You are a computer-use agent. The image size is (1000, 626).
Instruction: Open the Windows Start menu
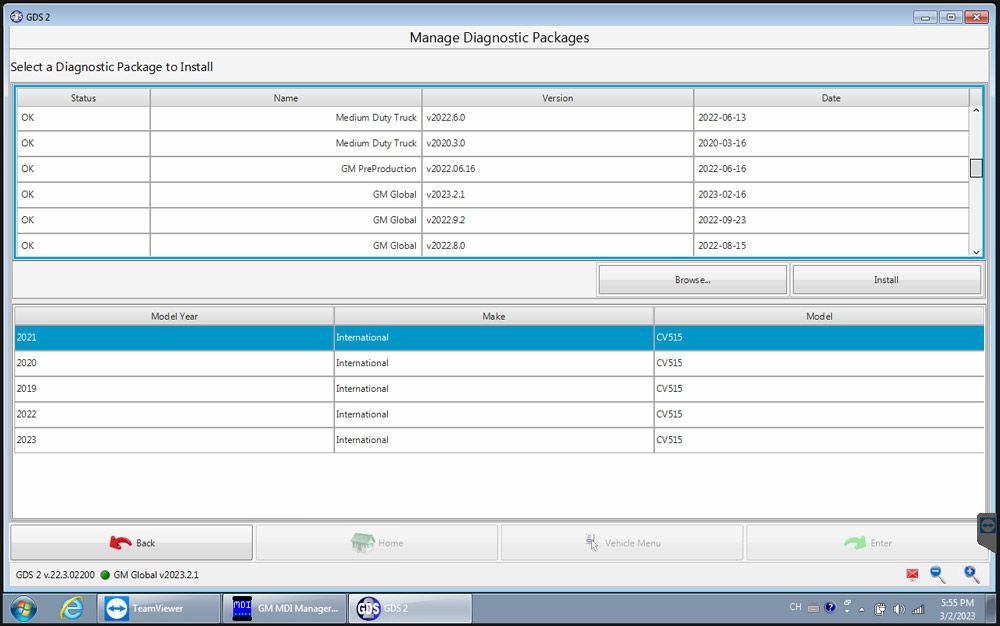24,609
